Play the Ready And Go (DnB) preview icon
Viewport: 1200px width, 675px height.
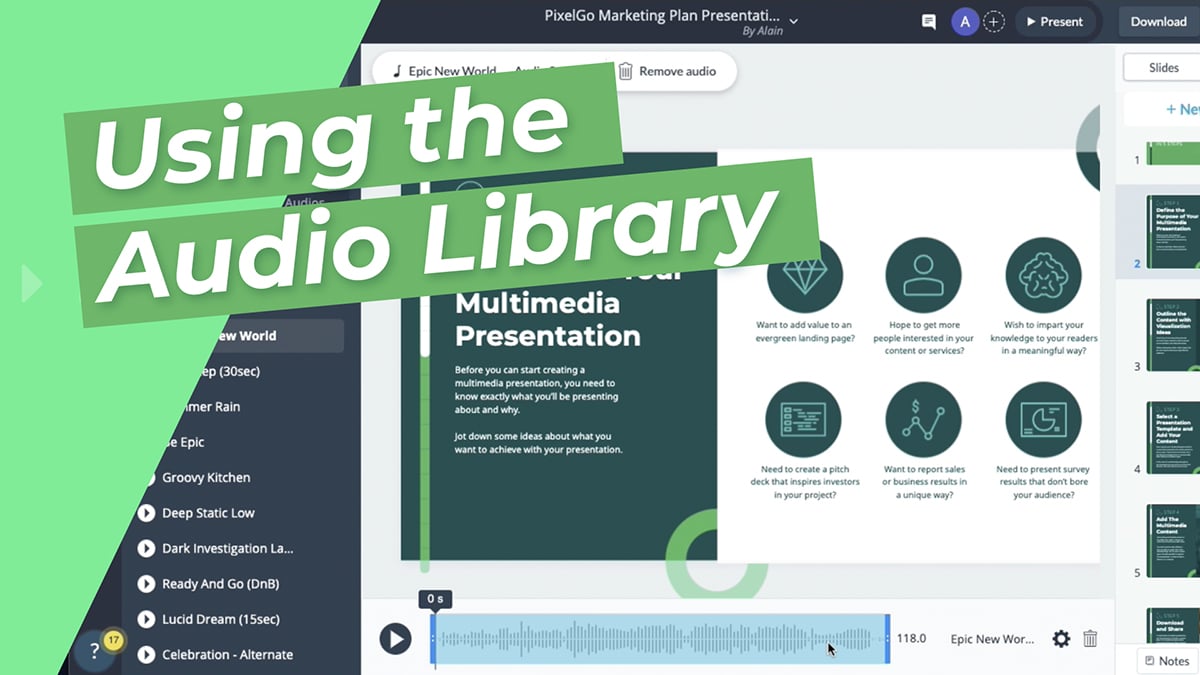pyautogui.click(x=146, y=584)
